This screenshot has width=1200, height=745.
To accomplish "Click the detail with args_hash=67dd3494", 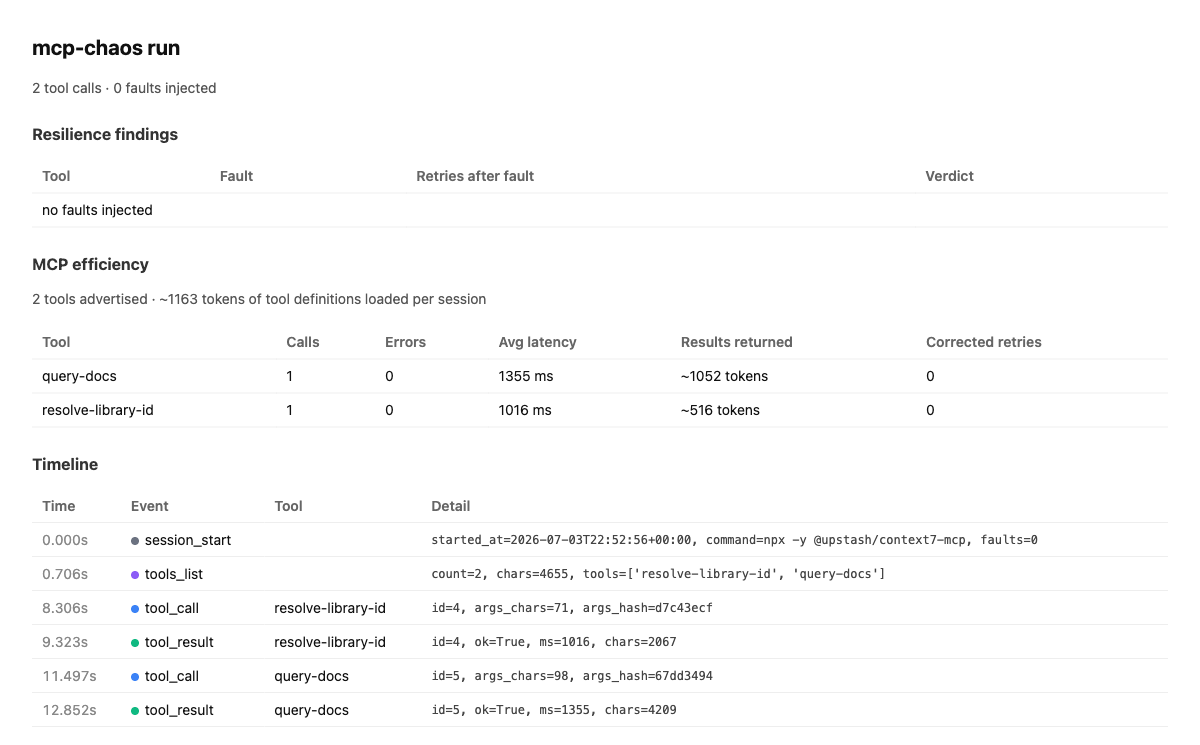I will 572,676.
